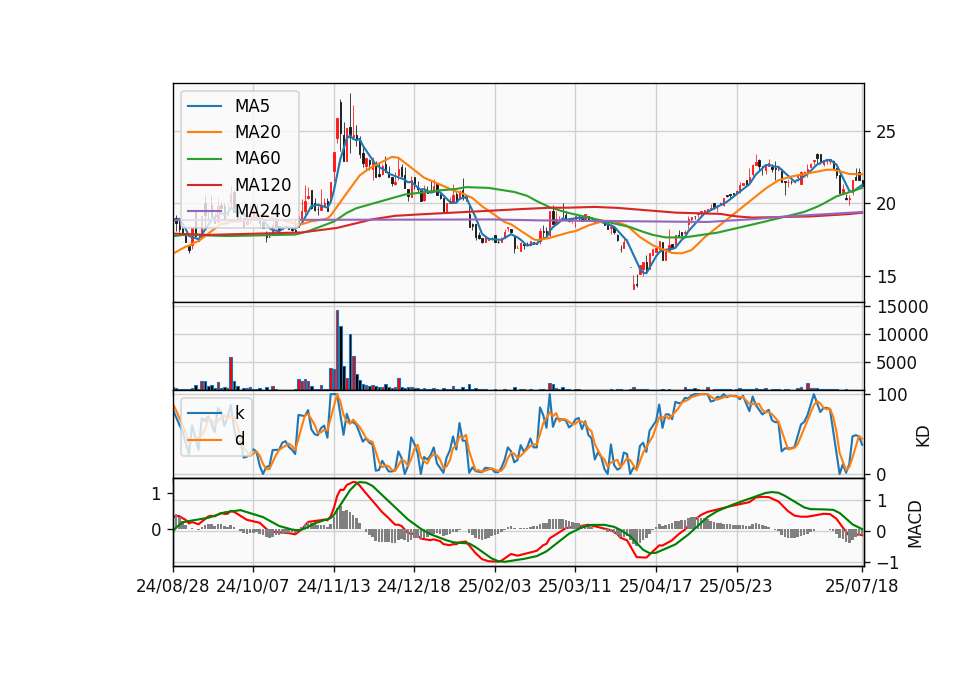Screen dimensions: 960x690
Task: Click the 25/07/18 date axis label
Action: [861, 586]
